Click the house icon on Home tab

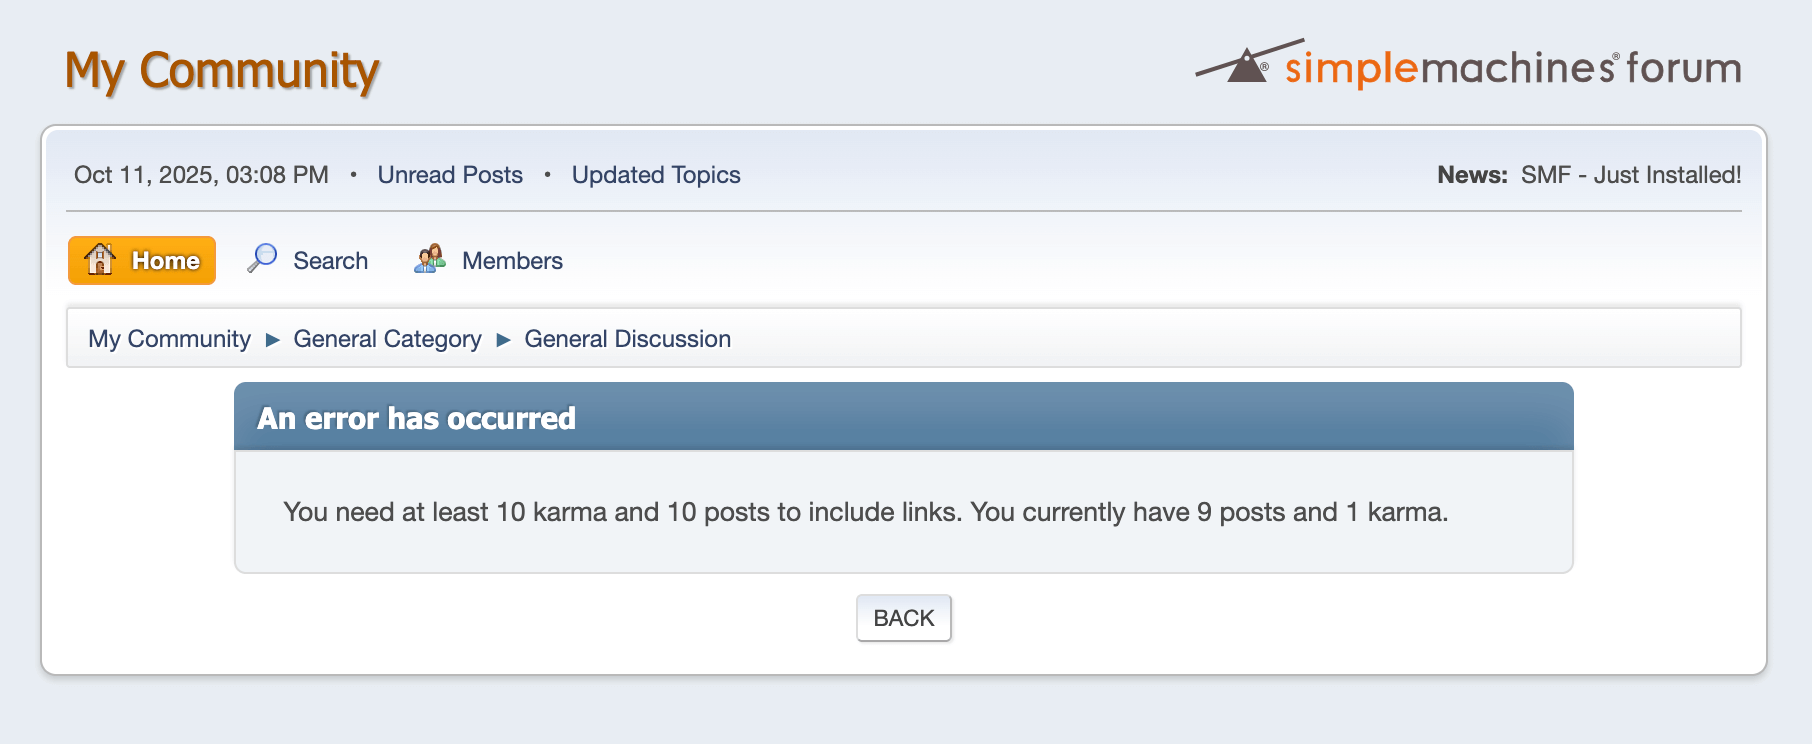(x=100, y=259)
